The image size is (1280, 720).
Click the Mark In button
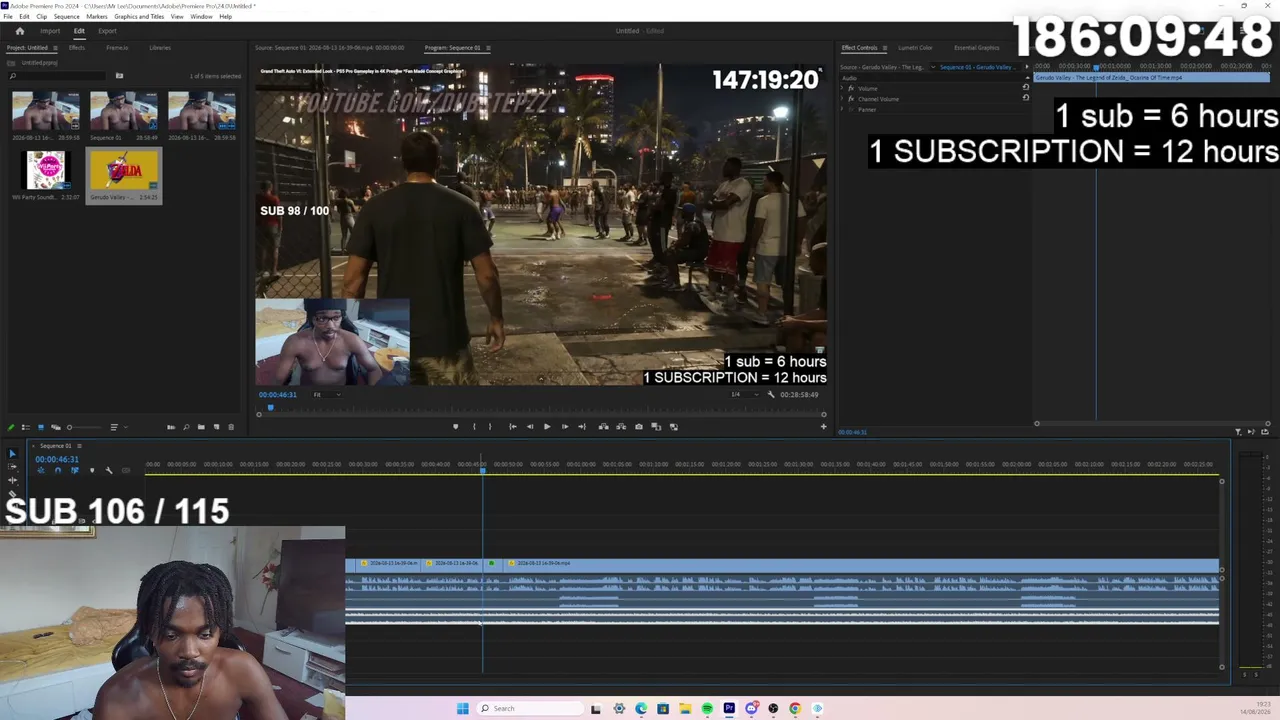pyautogui.click(x=474, y=427)
